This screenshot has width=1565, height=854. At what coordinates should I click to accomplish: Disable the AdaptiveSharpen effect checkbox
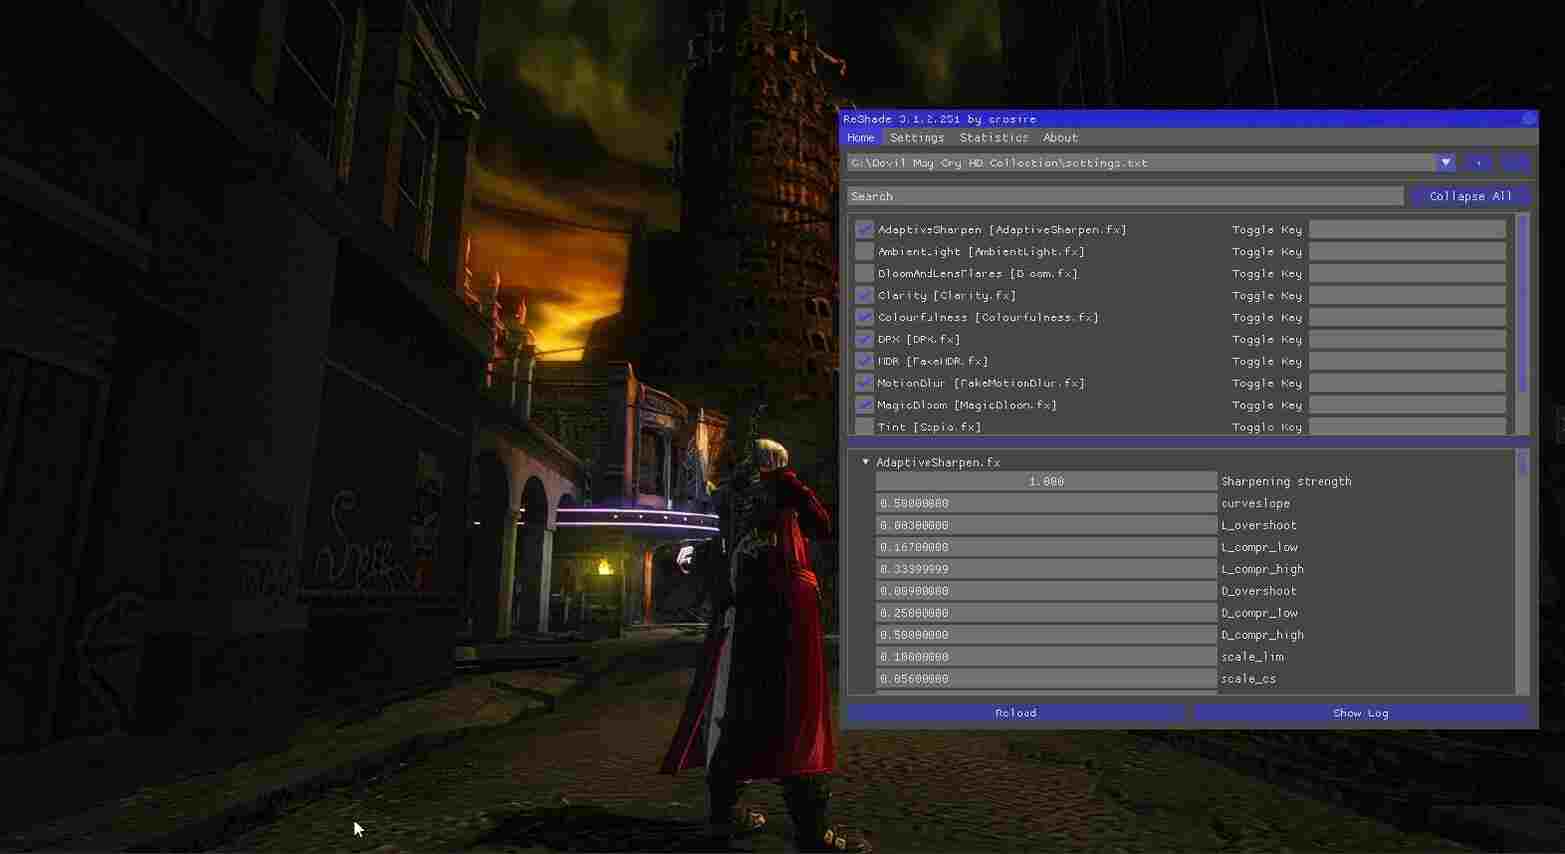[865, 230]
